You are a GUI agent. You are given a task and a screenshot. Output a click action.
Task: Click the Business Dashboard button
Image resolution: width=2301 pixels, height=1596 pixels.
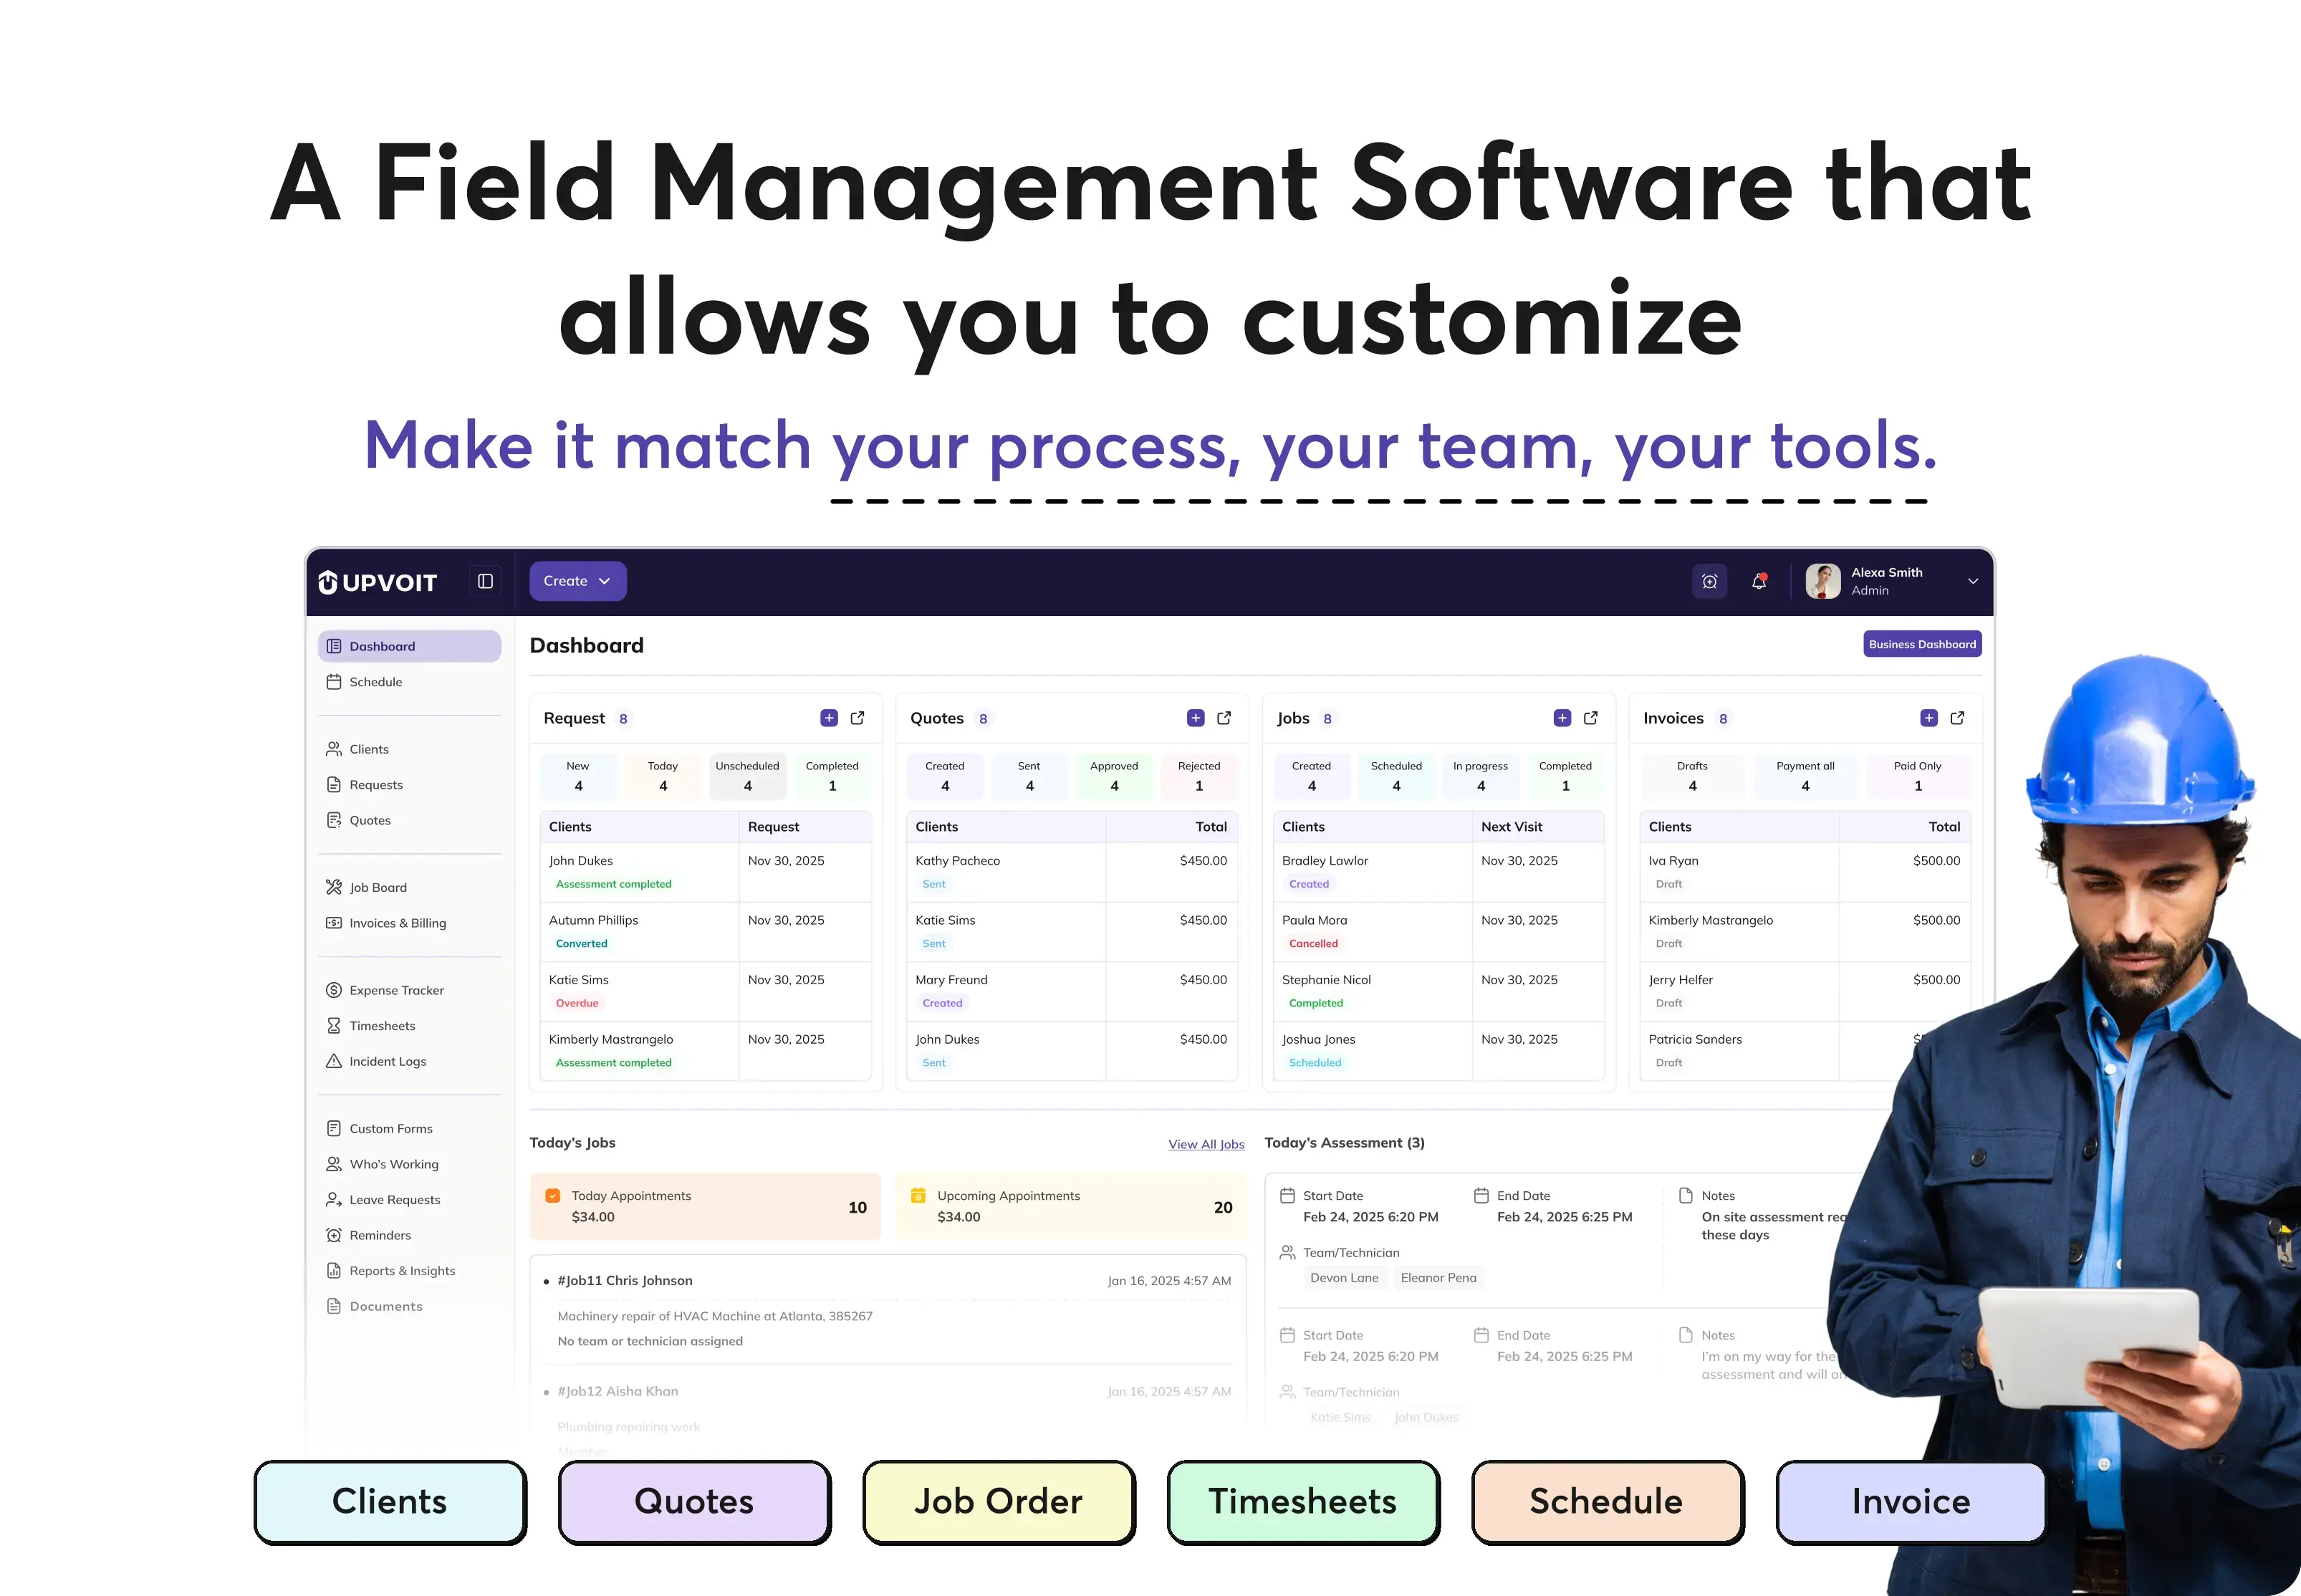(1921, 644)
